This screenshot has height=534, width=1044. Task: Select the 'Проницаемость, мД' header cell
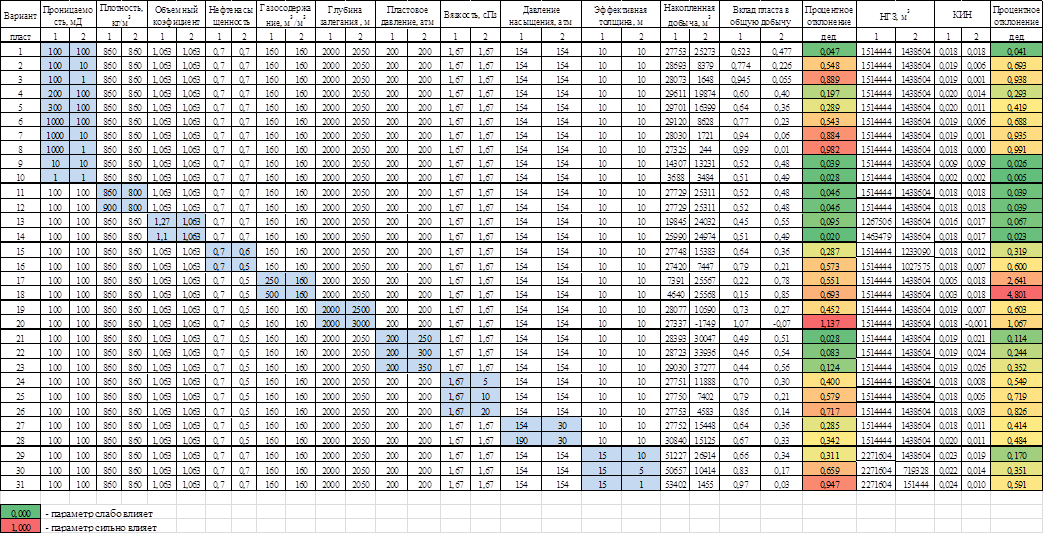pyautogui.click(x=69, y=15)
